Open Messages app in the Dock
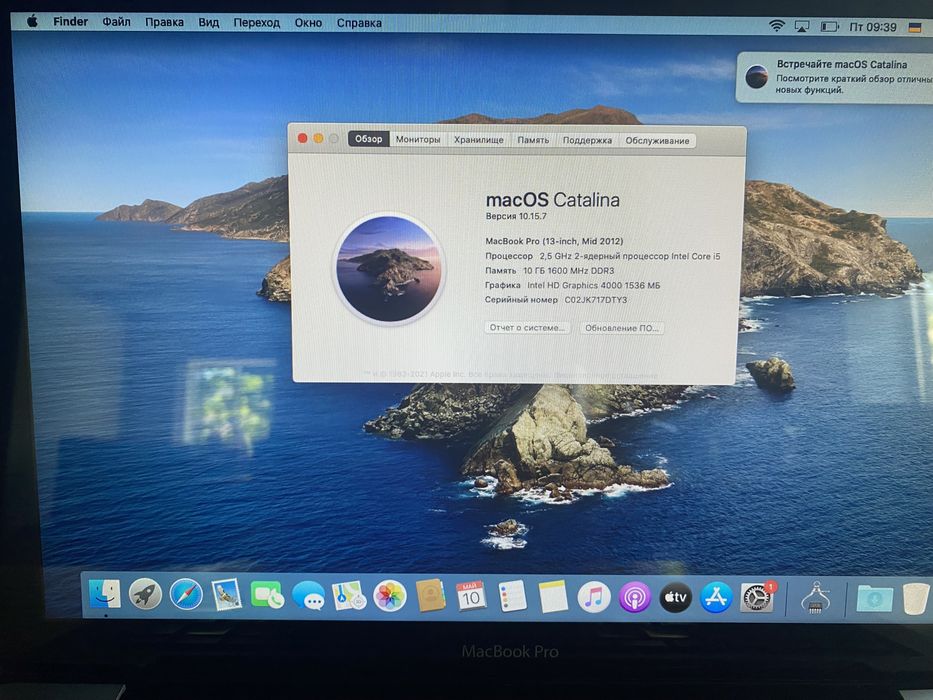 coord(308,596)
